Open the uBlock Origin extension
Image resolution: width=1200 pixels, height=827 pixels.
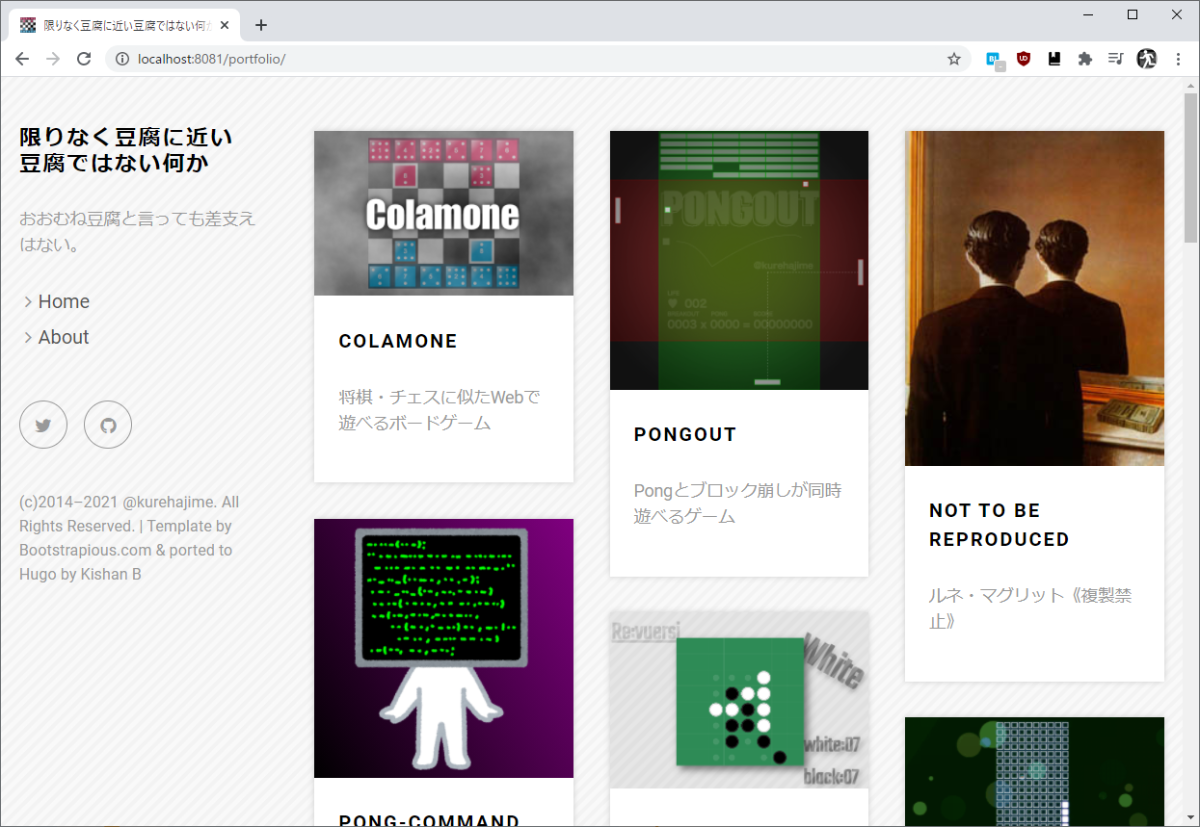click(x=1023, y=59)
